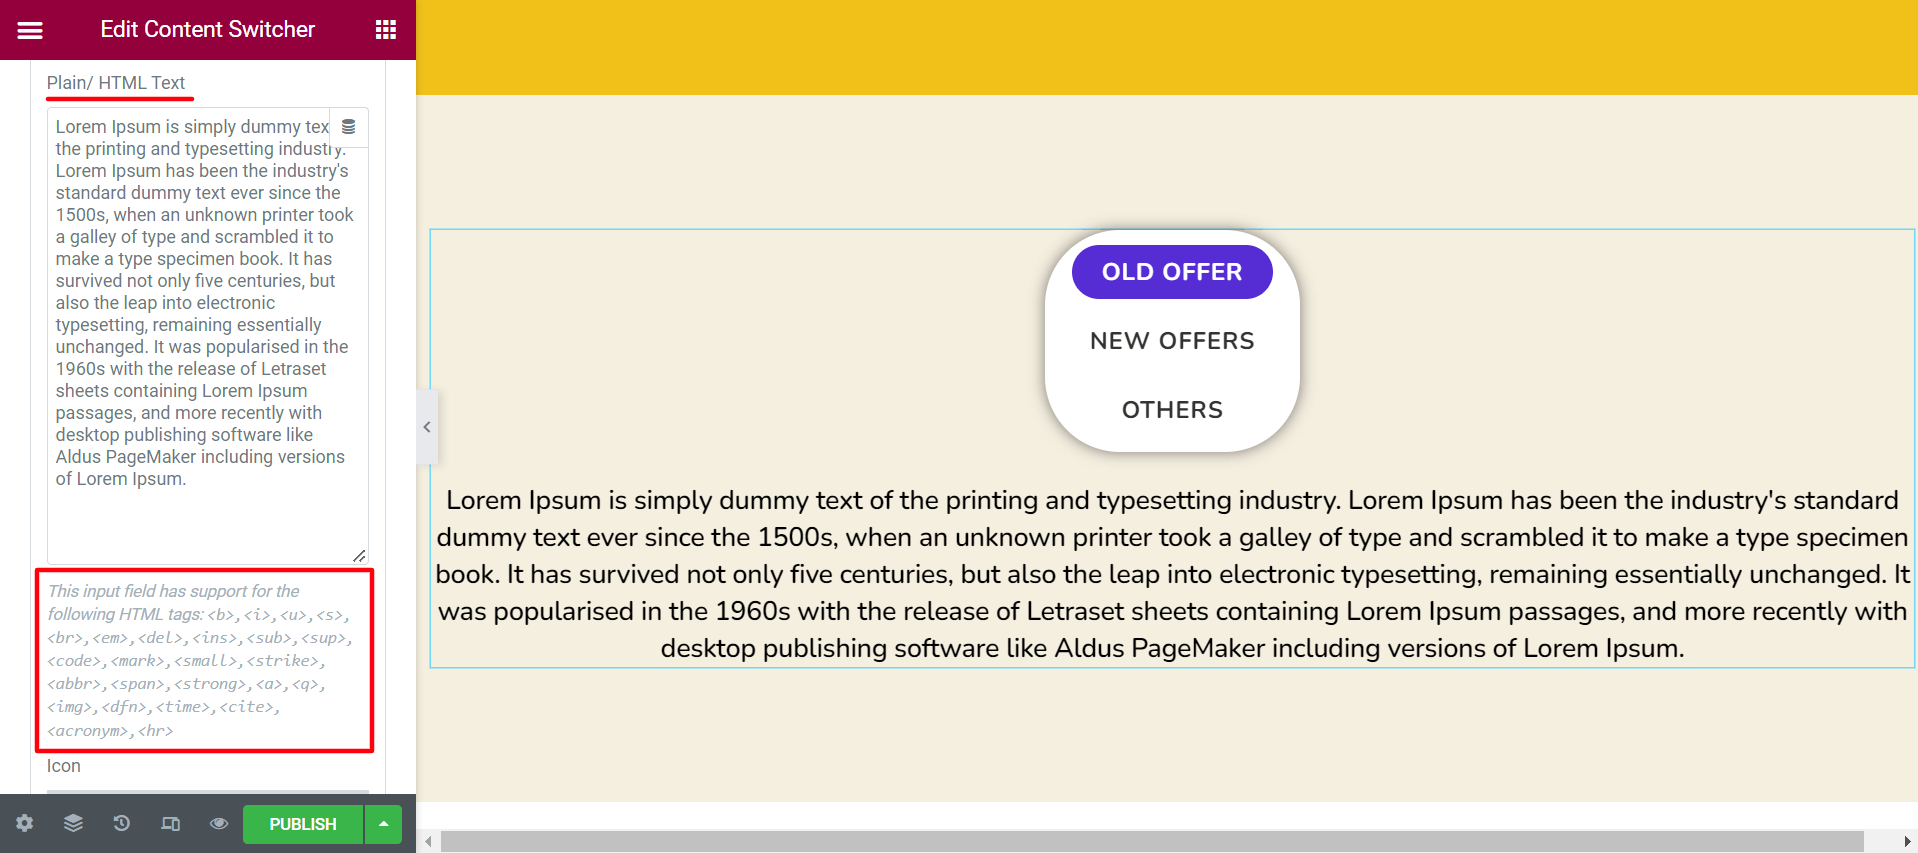The height and width of the screenshot is (853, 1918).
Task: Open revision history icon
Action: point(121,823)
